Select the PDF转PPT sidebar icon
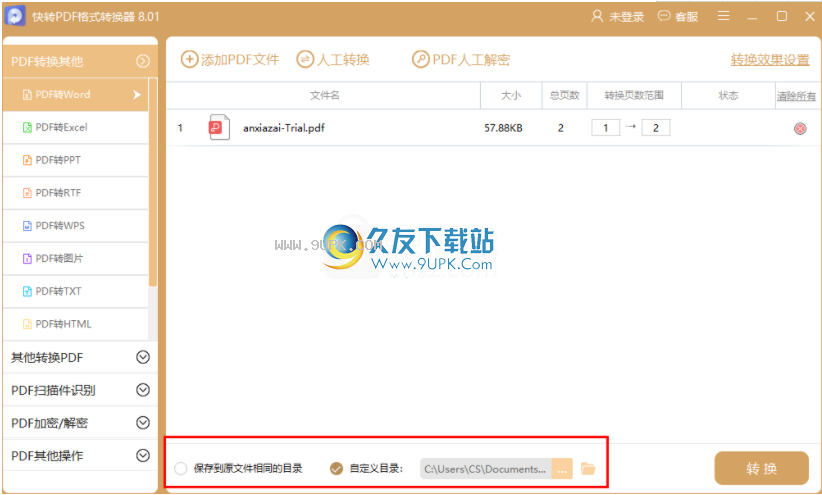The width and height of the screenshot is (822, 495). (27, 160)
